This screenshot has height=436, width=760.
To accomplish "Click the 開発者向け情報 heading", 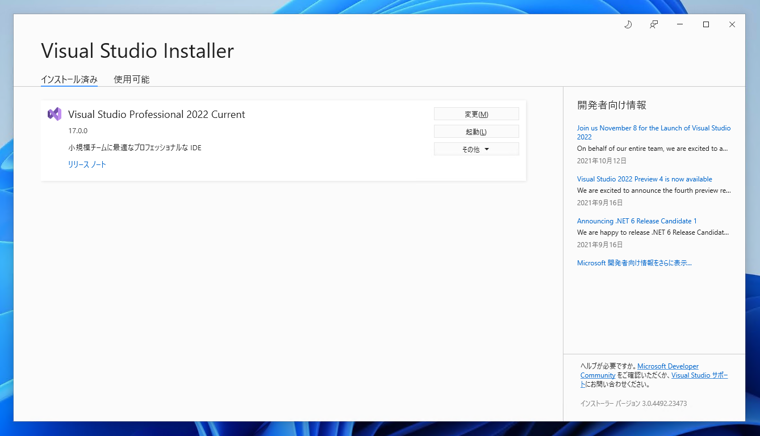I will point(612,105).
